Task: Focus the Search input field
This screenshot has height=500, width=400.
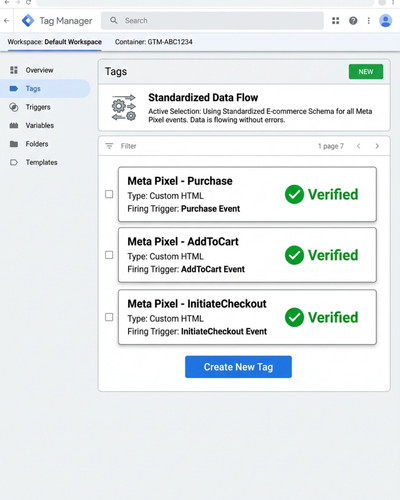Action: point(212,21)
